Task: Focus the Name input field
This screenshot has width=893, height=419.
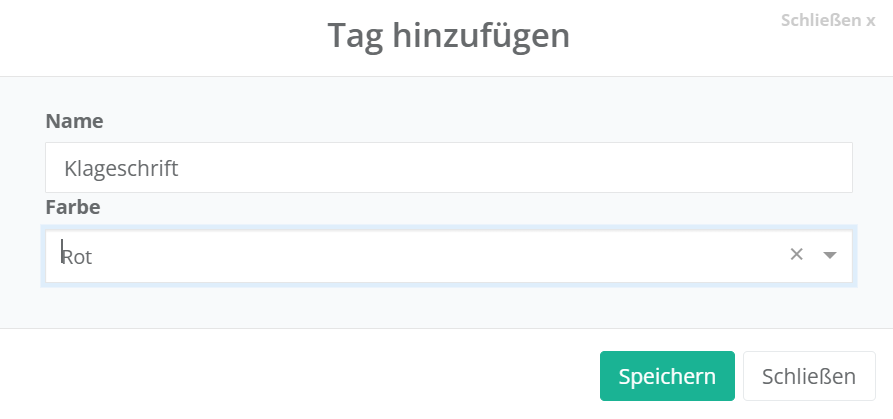Action: (448, 167)
